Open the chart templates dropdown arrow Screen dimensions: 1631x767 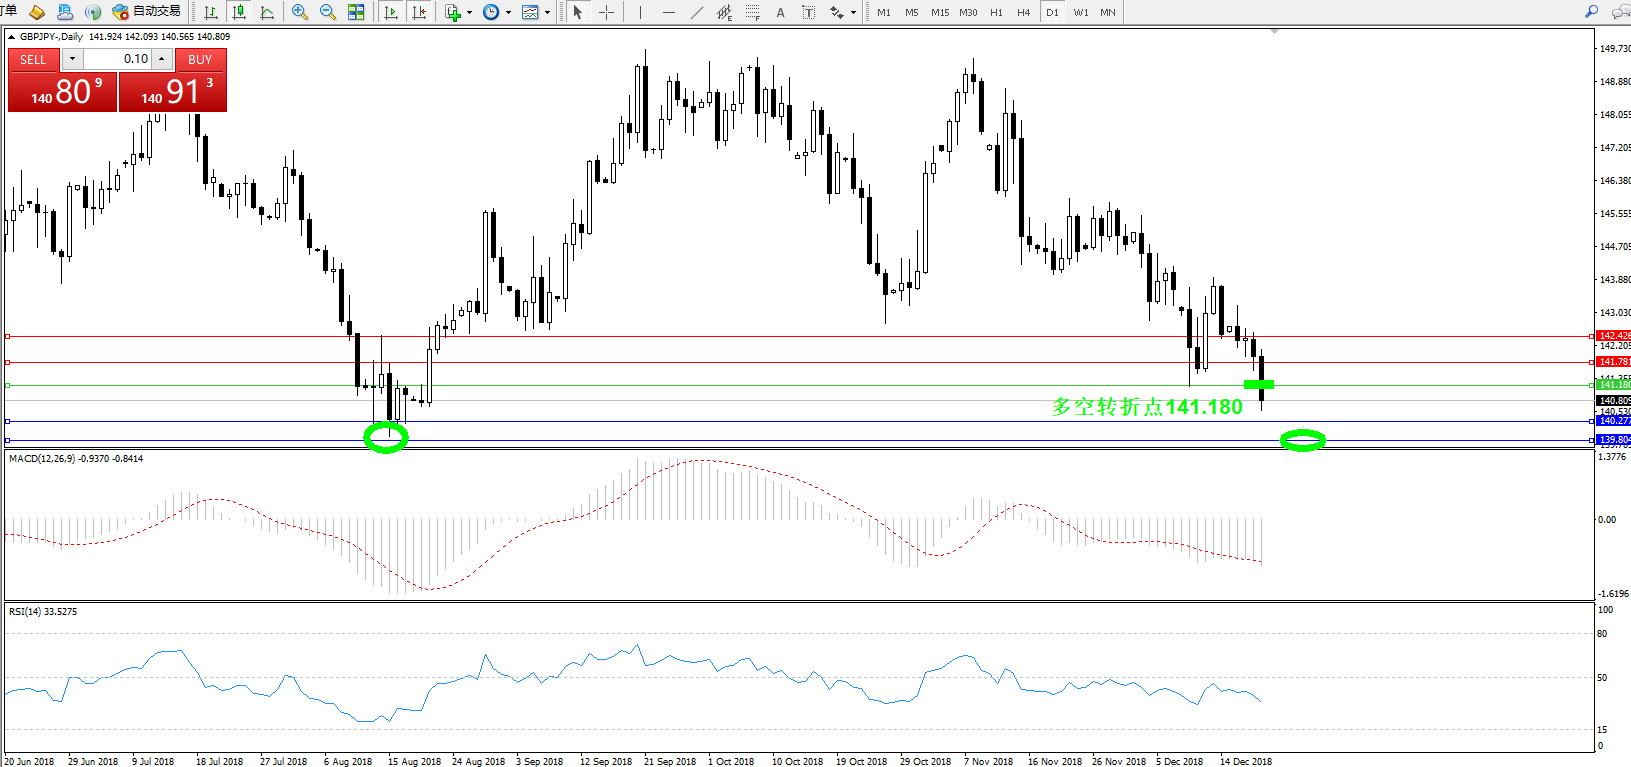(547, 13)
